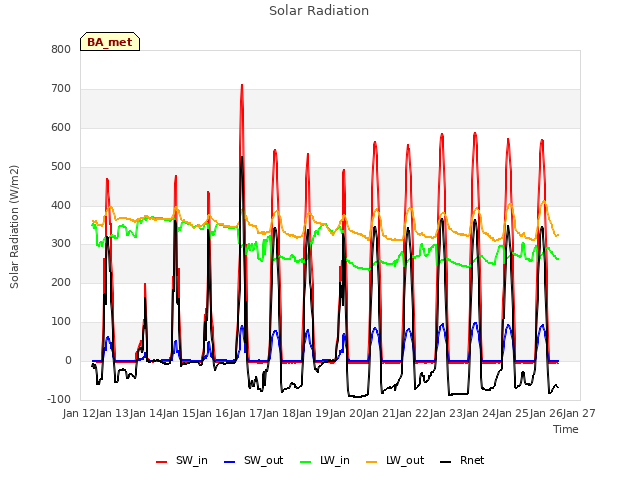The image size is (640, 480).
Task: Click the tallest SW_in peak near 700
Action: coord(242,86)
